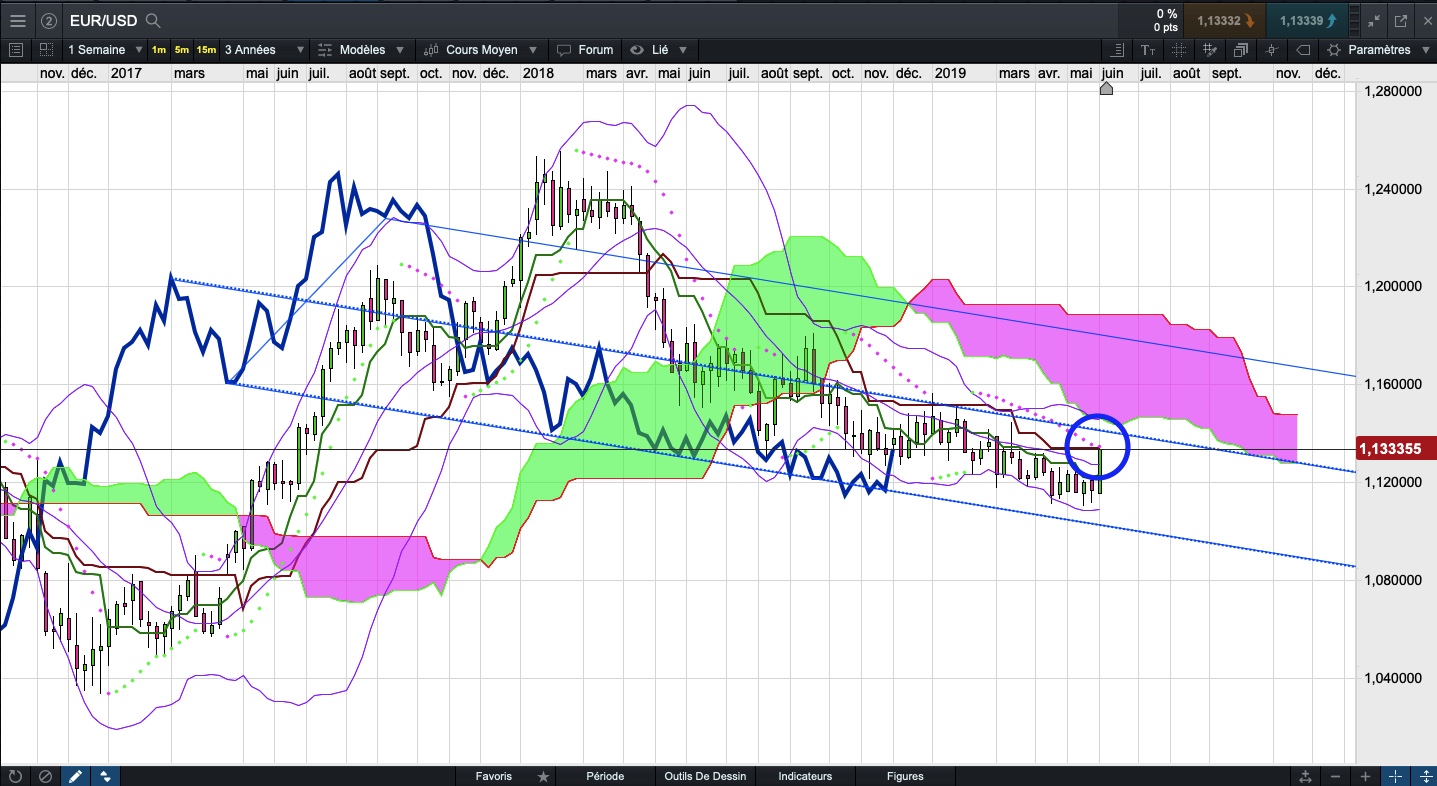Open the Paramètres settings dropdown
The width and height of the screenshot is (1437, 786).
[1377, 50]
